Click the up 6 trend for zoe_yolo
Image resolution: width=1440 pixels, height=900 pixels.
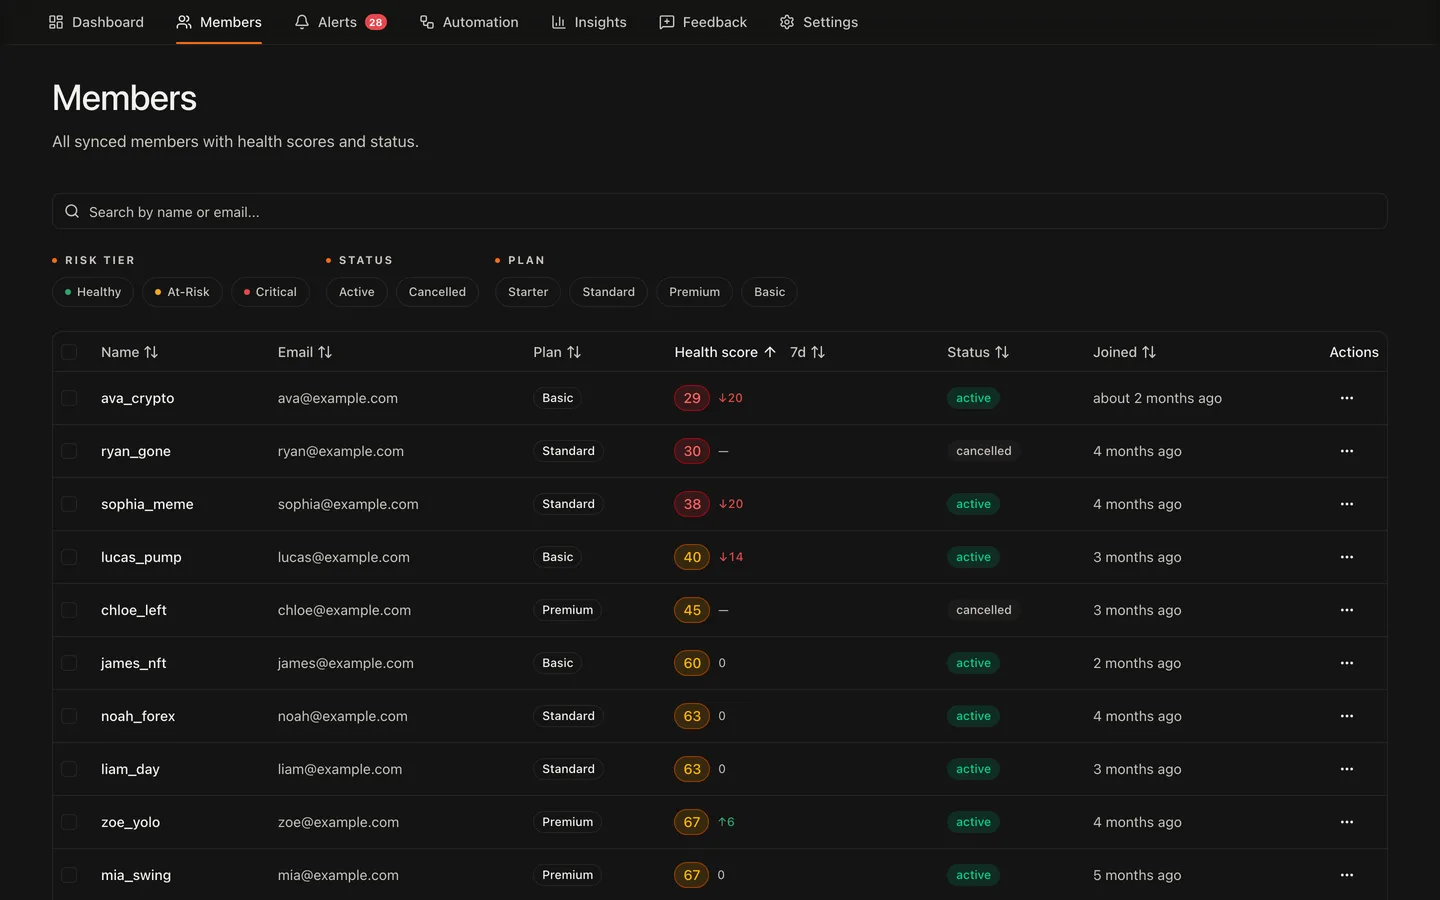(727, 822)
